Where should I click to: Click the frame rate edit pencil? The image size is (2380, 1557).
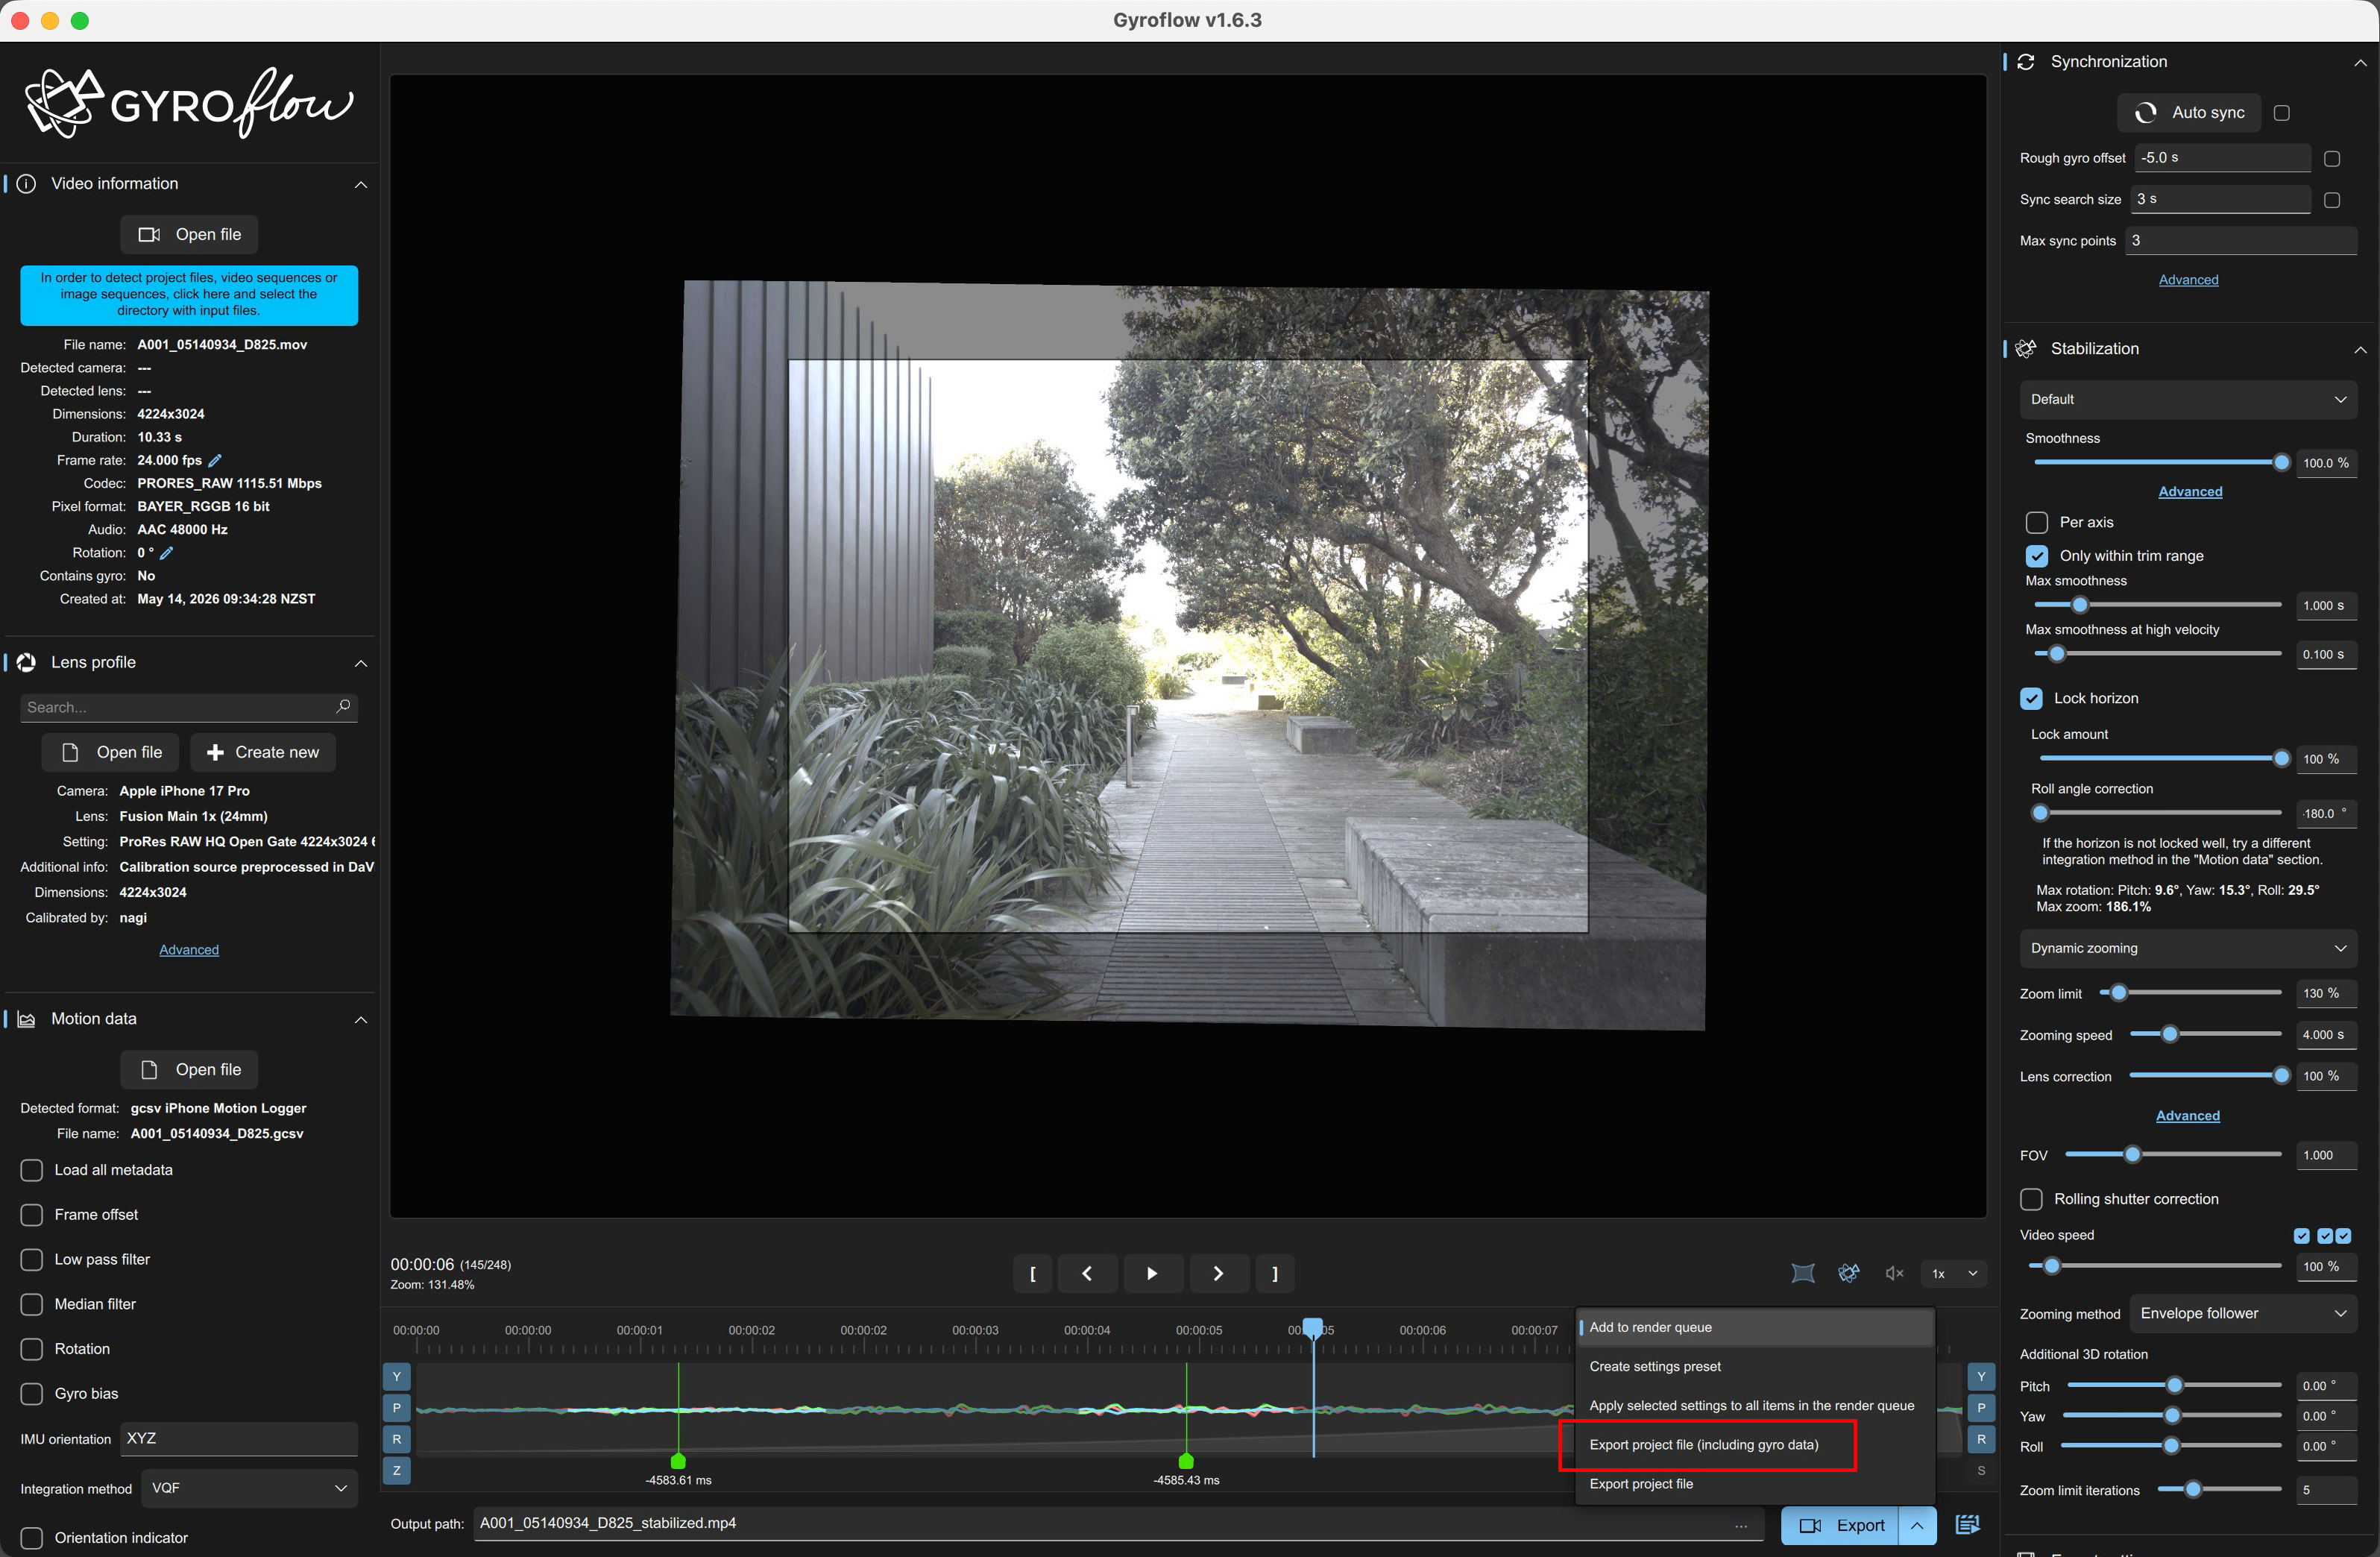[214, 461]
